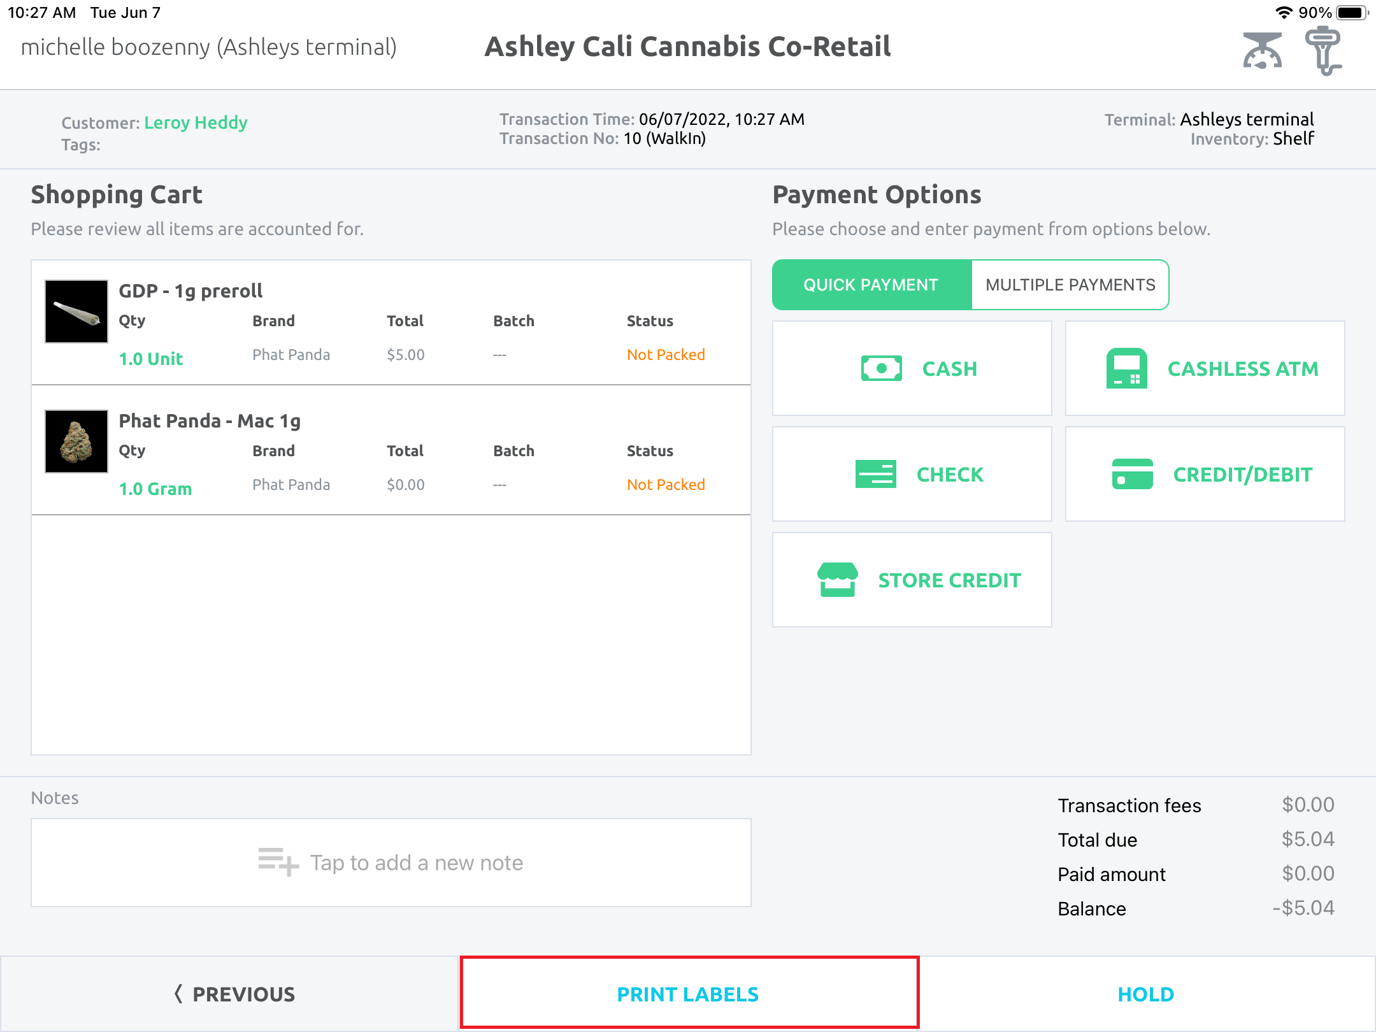Click the credit card icon

click(1132, 474)
